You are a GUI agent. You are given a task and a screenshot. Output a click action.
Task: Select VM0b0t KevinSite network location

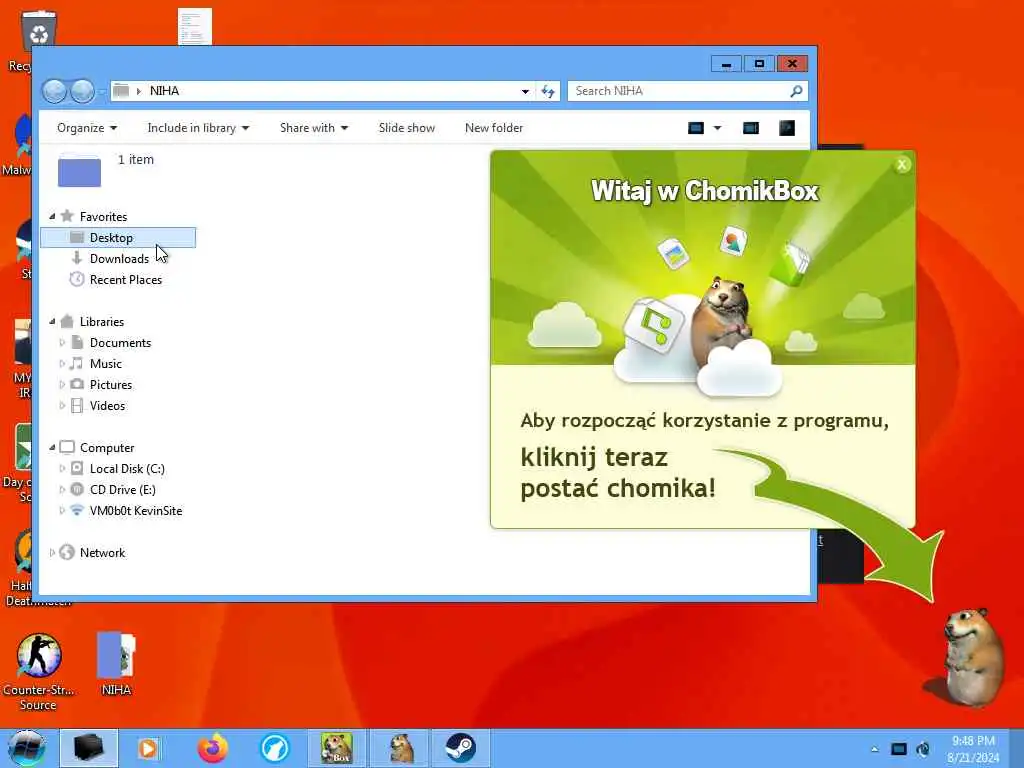click(x=136, y=511)
